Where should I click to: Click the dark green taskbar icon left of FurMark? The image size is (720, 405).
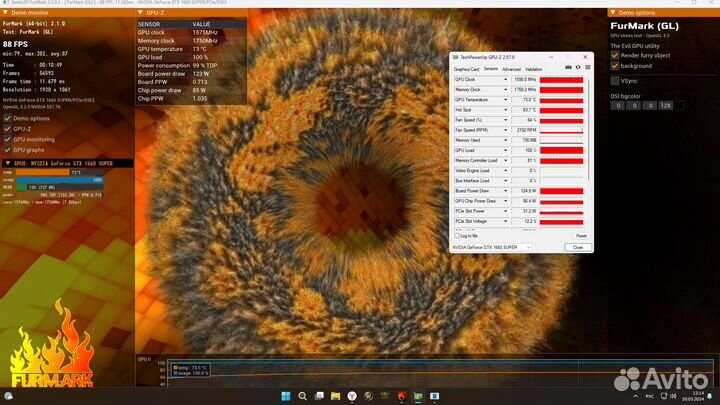coord(385,396)
